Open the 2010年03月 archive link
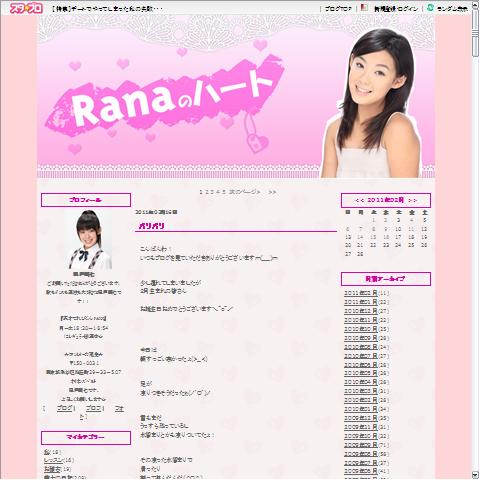The image size is (480, 480). tap(361, 391)
